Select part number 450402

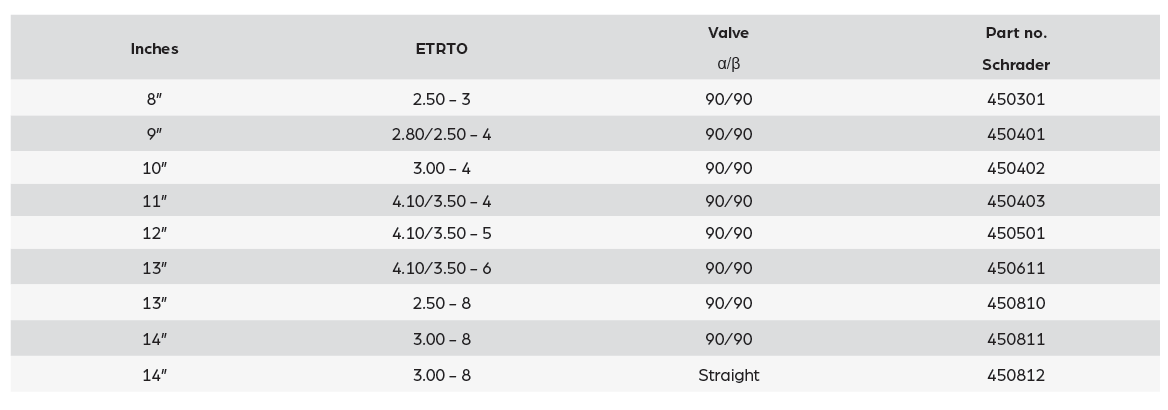1015,168
